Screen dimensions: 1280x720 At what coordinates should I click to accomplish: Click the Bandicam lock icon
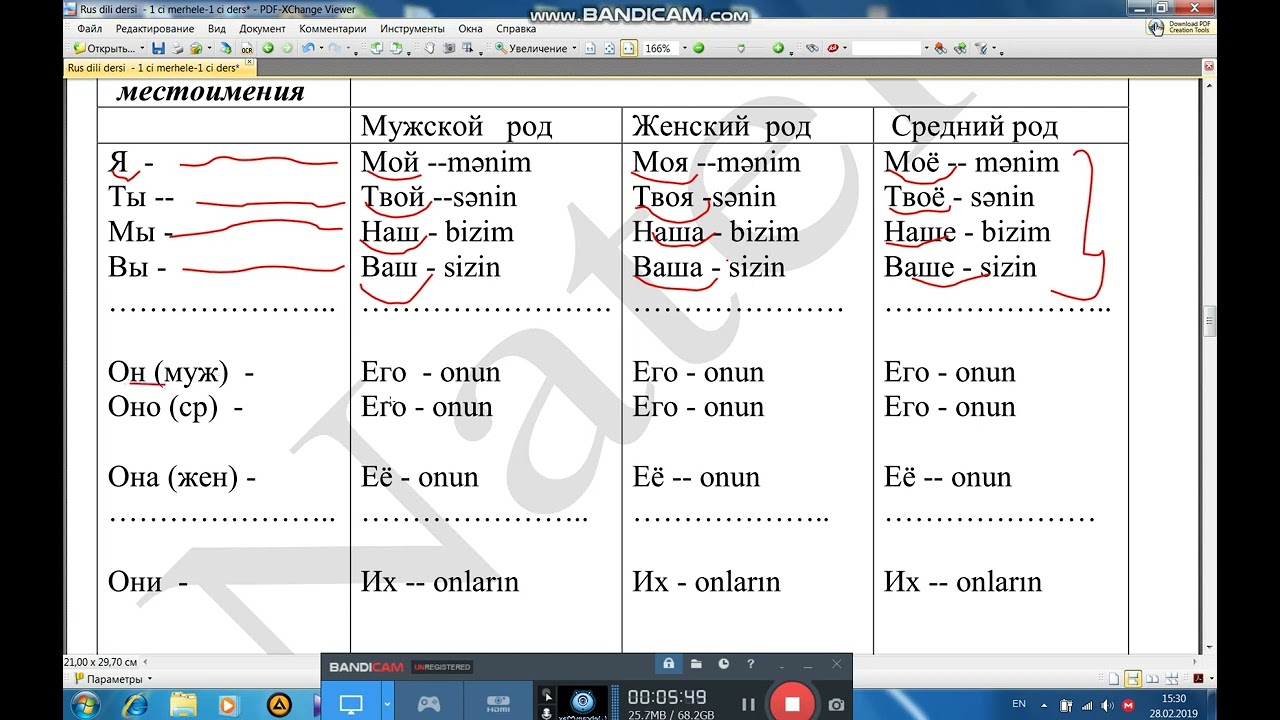pos(668,663)
